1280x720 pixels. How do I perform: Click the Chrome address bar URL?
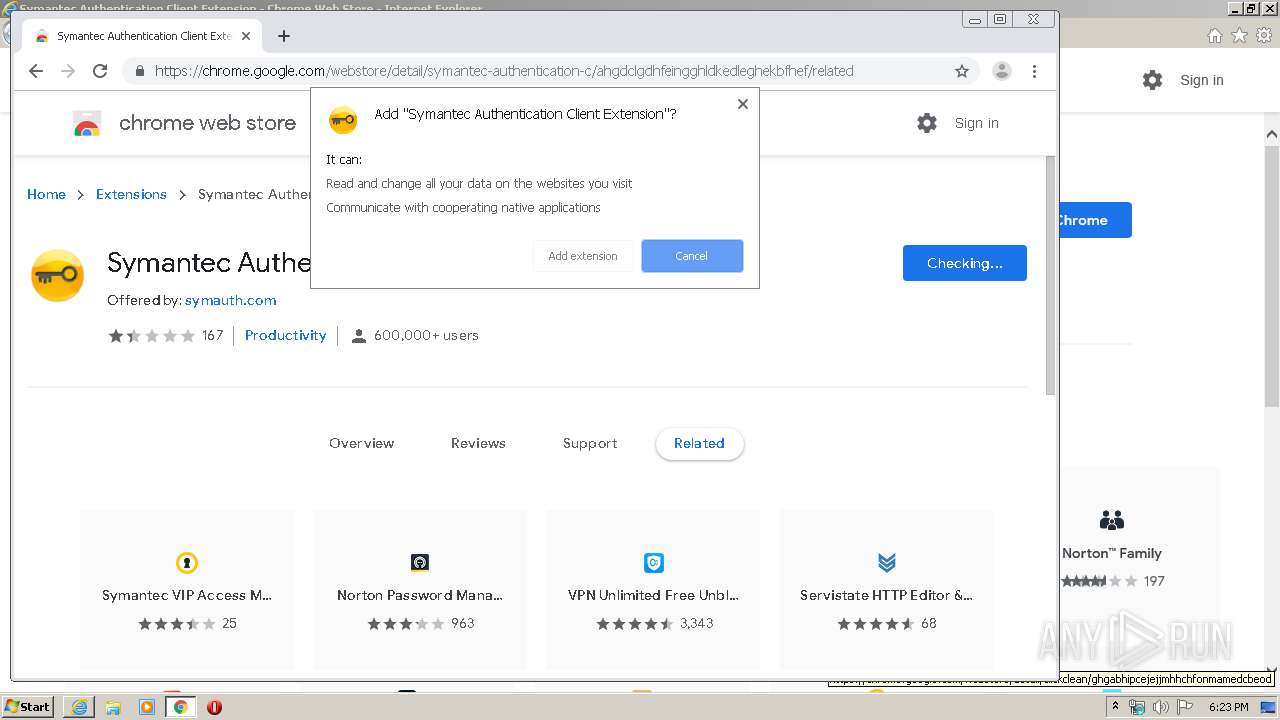[504, 71]
